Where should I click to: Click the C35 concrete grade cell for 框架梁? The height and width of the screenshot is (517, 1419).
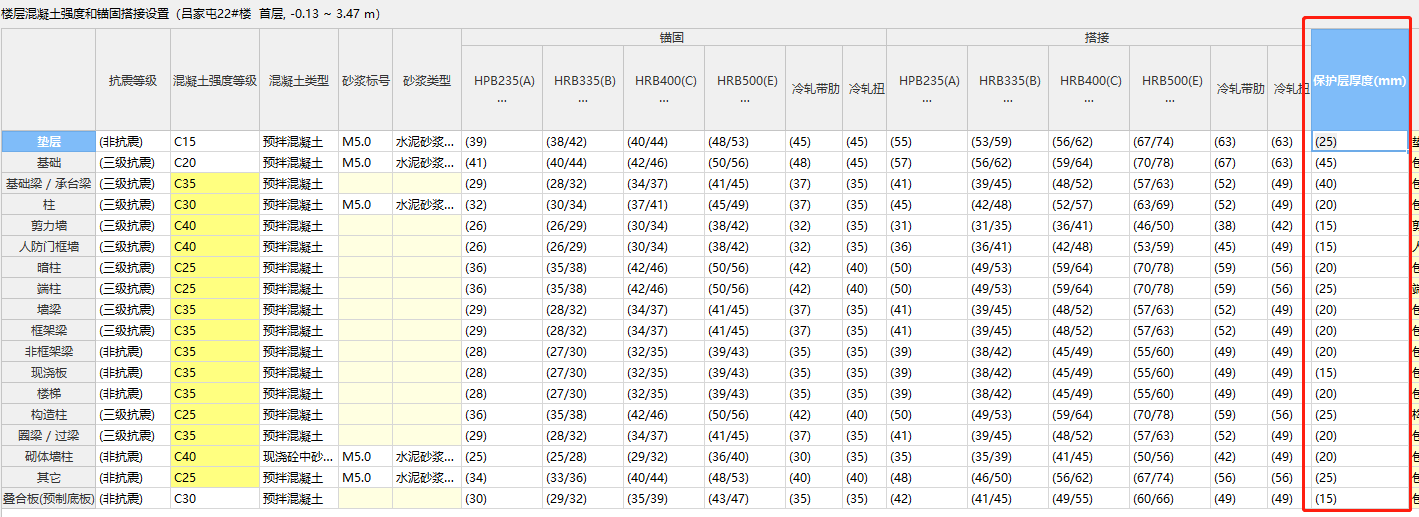215,330
